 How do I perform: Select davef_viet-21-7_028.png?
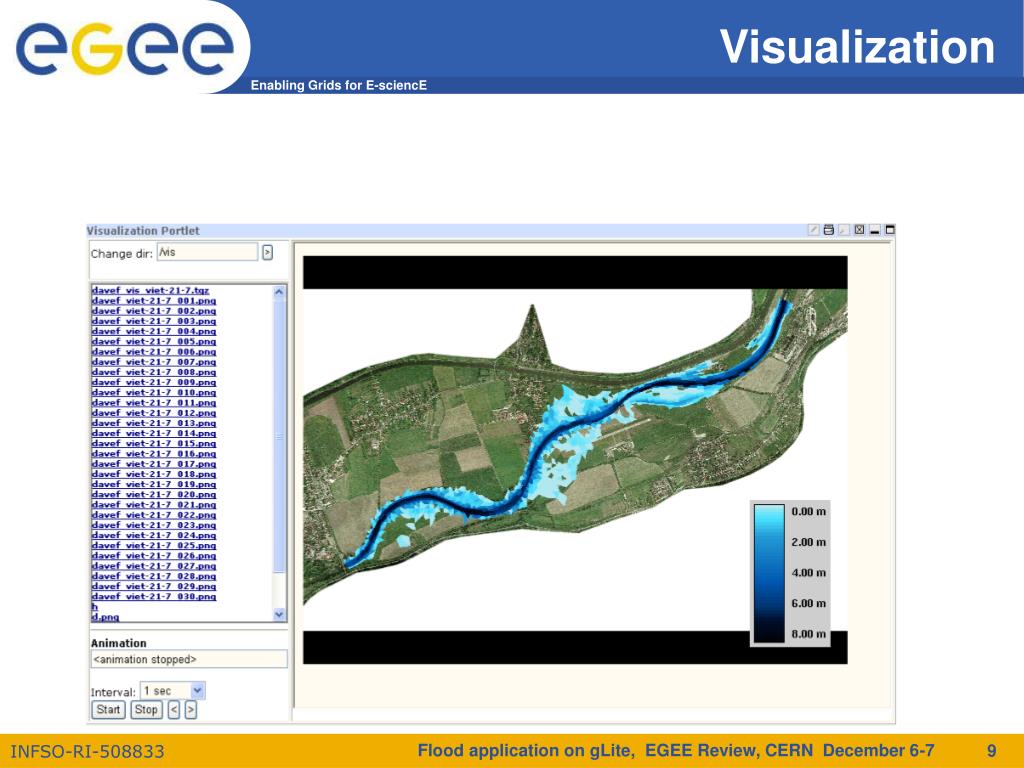(x=153, y=576)
